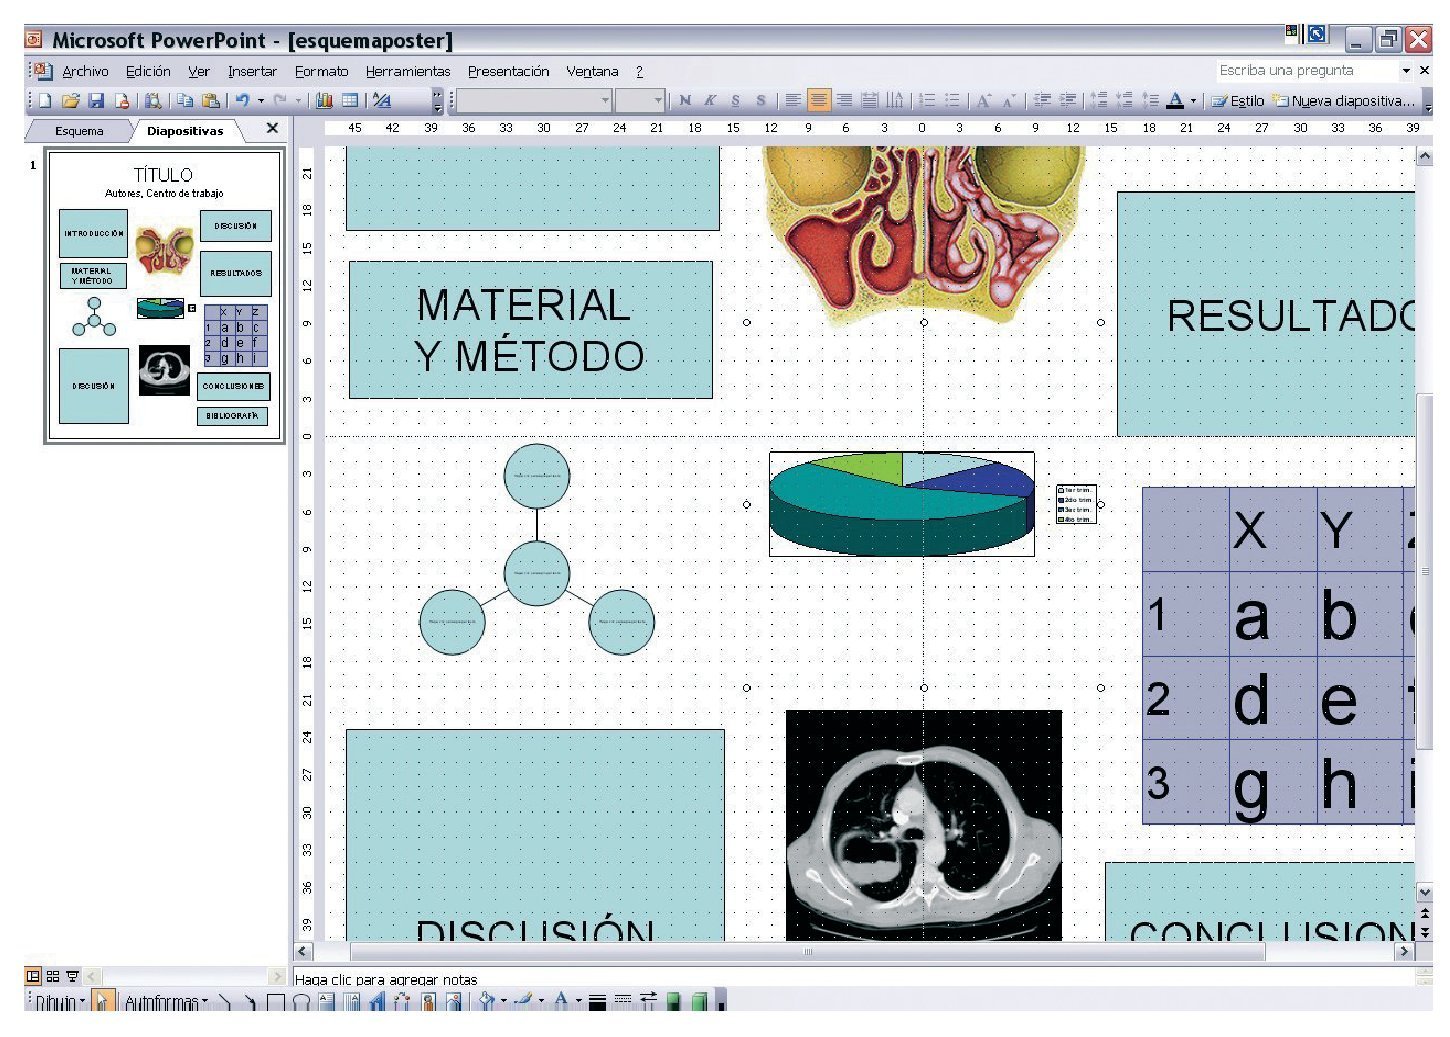Open the font color dropdown arrow
The width and height of the screenshot is (1450, 1037).
[1193, 101]
